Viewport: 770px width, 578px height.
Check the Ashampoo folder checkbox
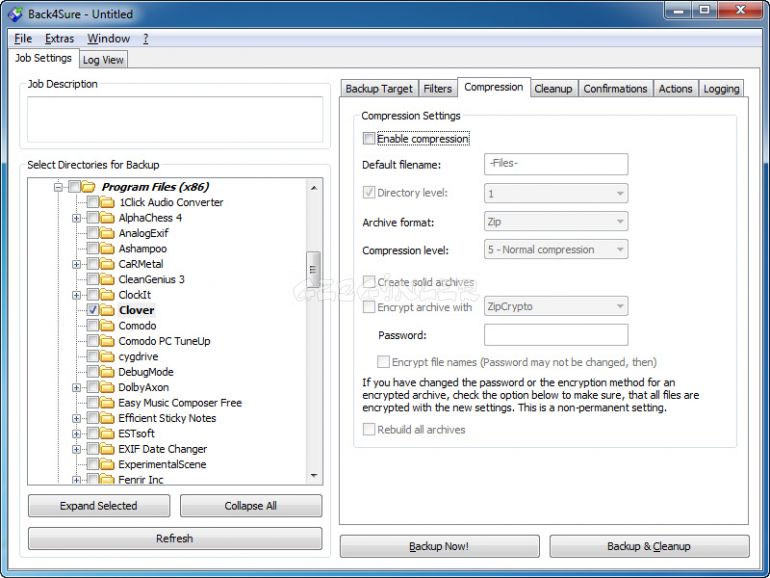[x=93, y=248]
